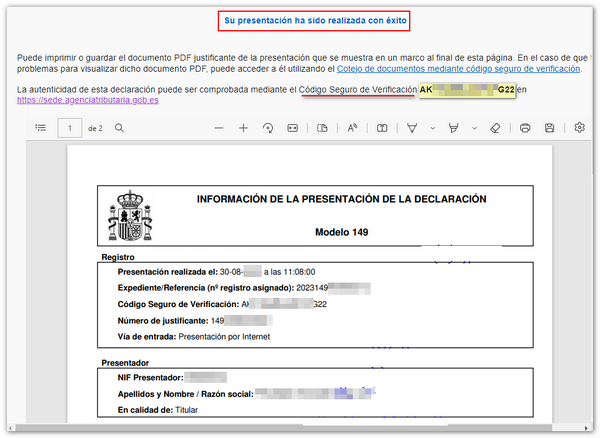Open sede.agenciatributaria.gob.es link
This screenshot has height=438, width=600.
point(81,101)
